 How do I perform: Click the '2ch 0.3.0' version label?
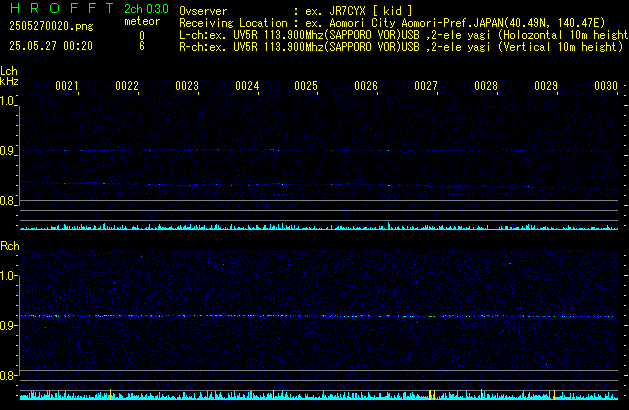tap(146, 9)
